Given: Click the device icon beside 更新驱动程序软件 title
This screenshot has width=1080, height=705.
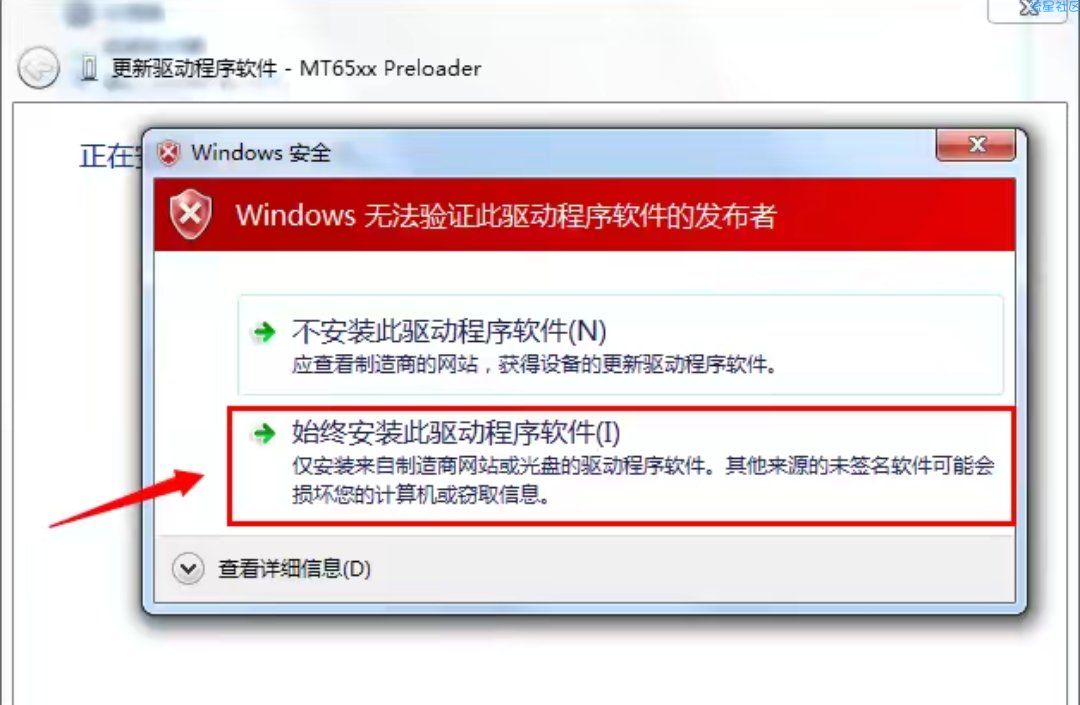Looking at the screenshot, I should click(89, 67).
